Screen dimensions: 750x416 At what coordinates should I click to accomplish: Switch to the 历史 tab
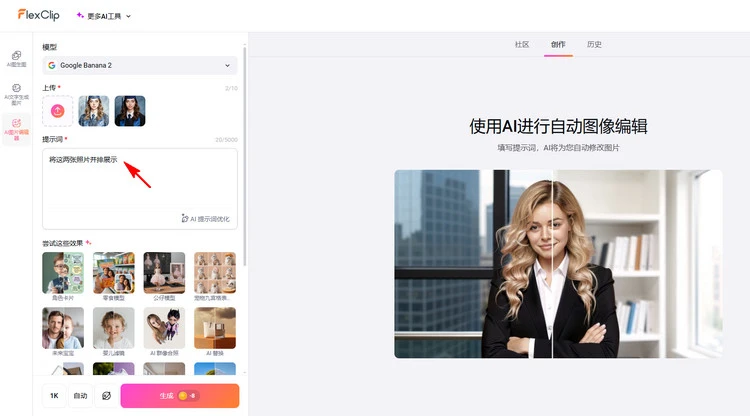point(594,45)
